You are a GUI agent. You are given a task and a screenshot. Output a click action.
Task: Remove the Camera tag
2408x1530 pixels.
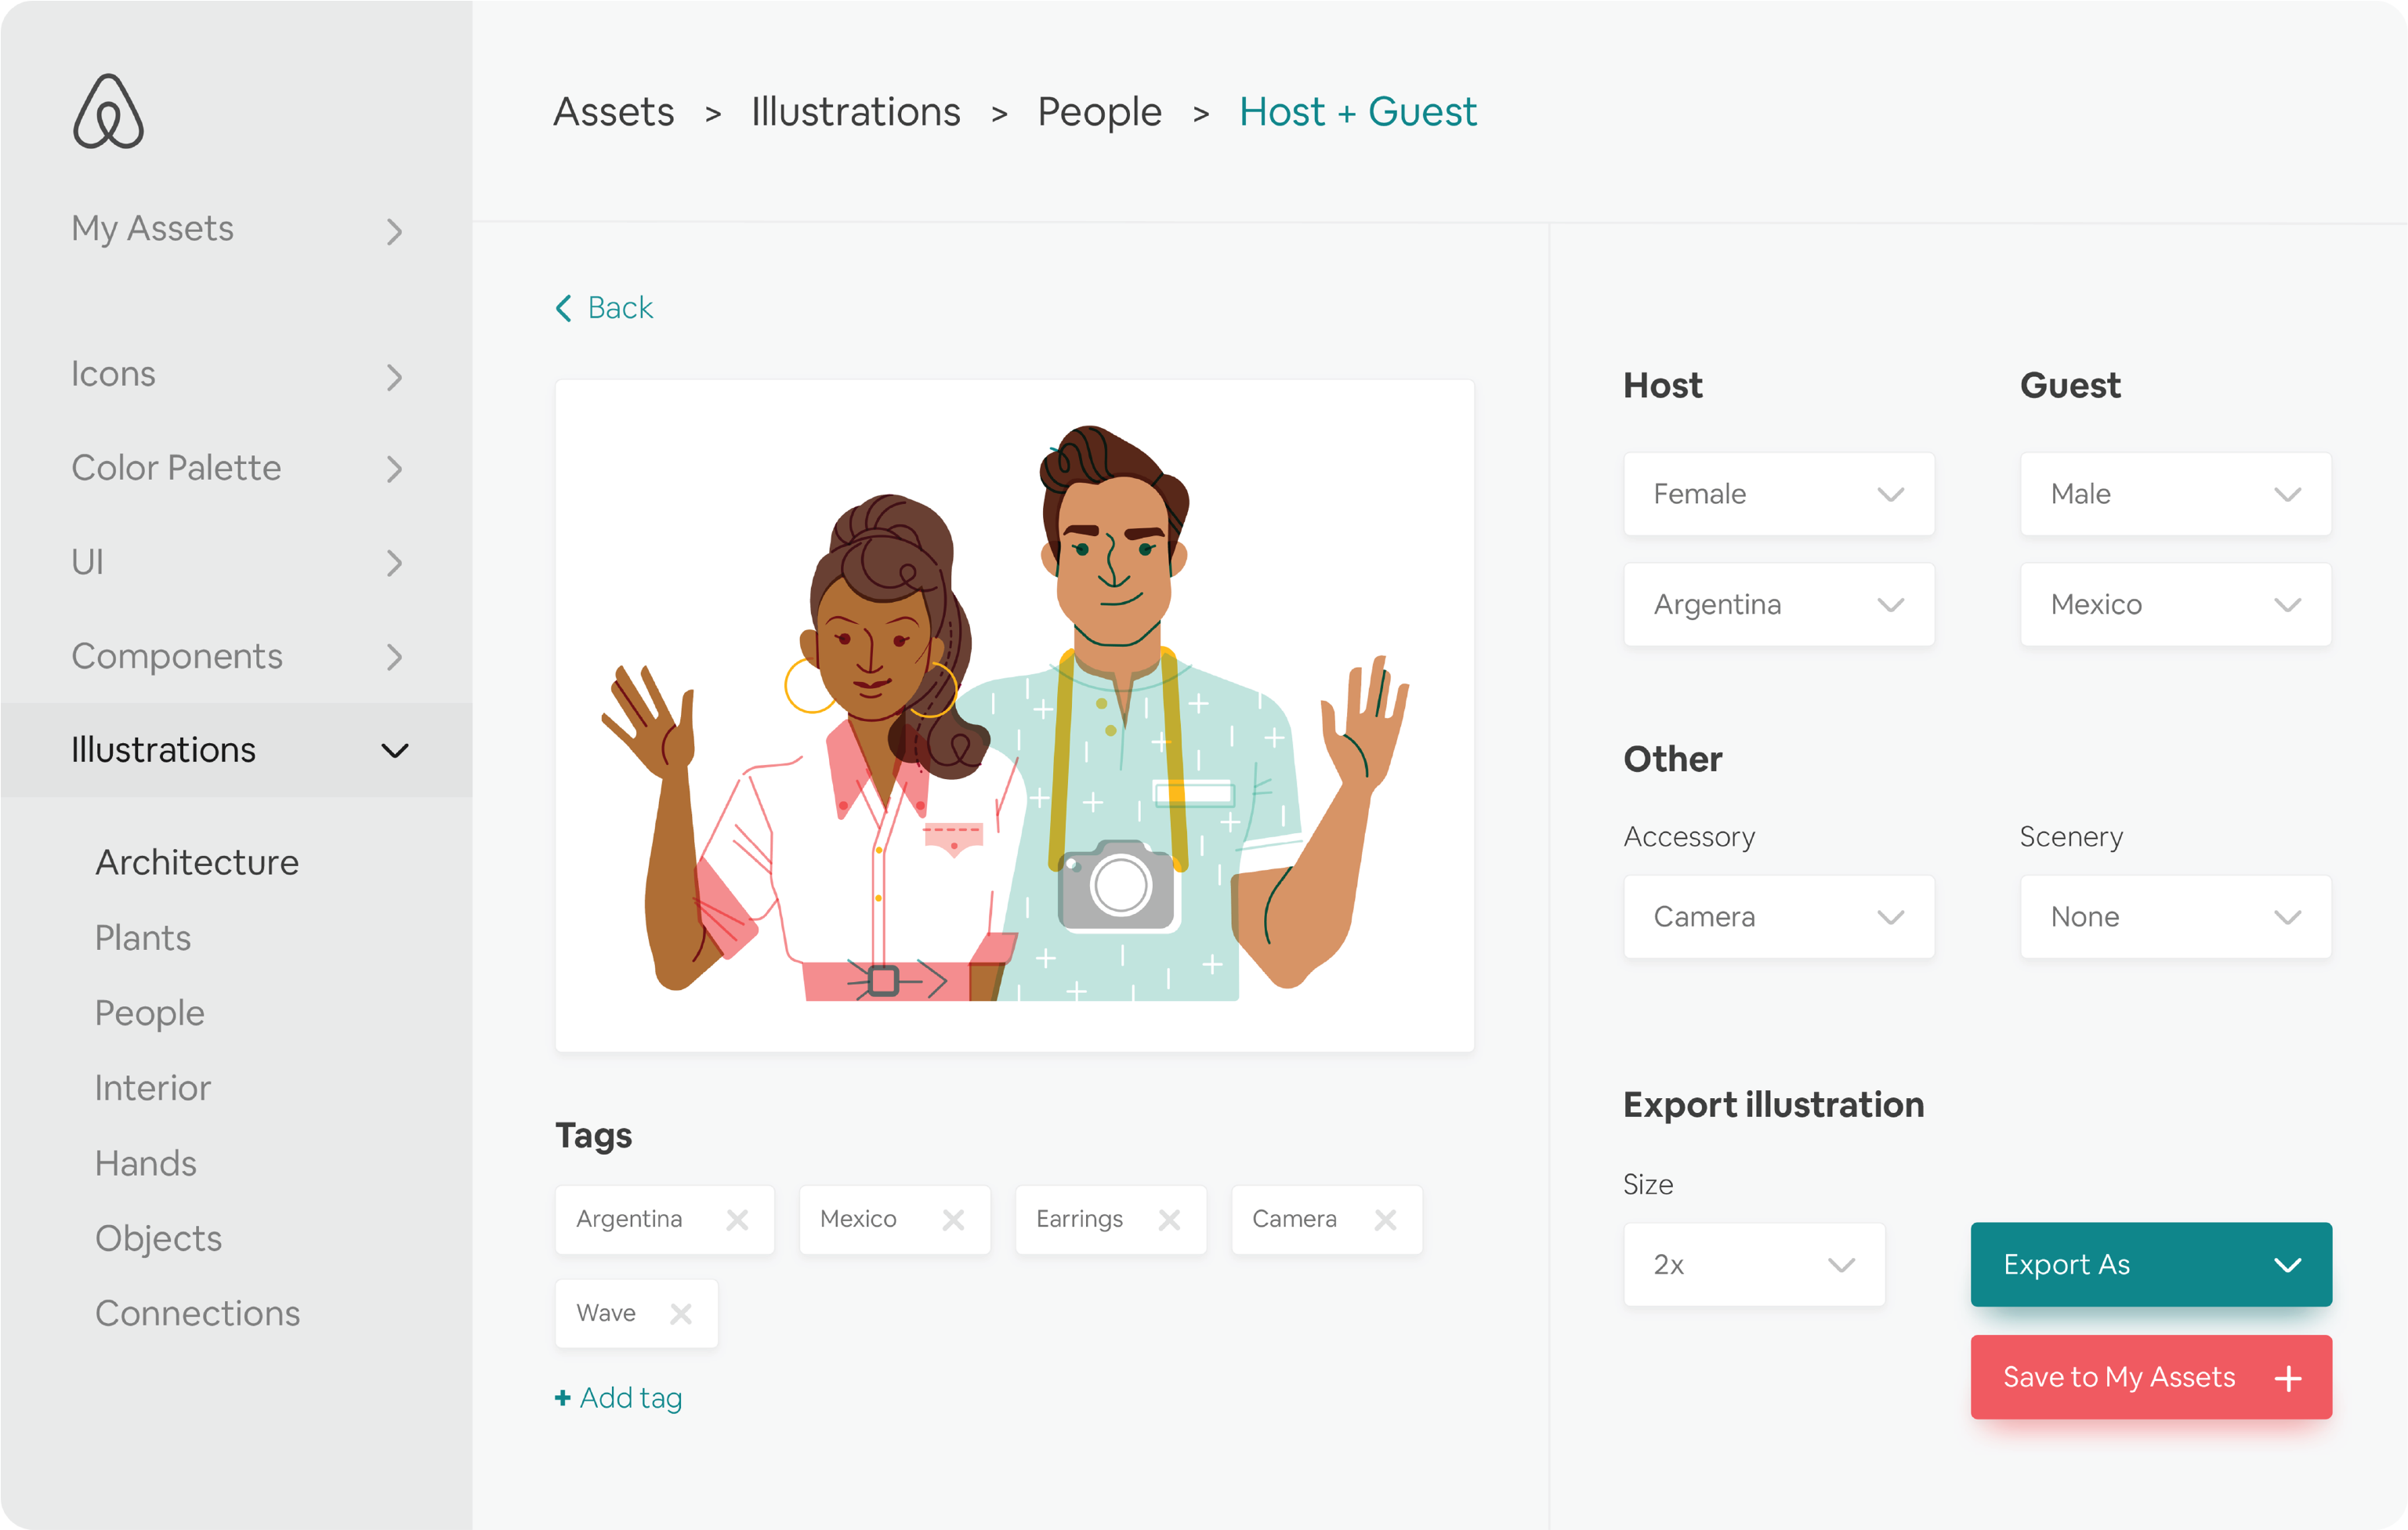click(1385, 1220)
